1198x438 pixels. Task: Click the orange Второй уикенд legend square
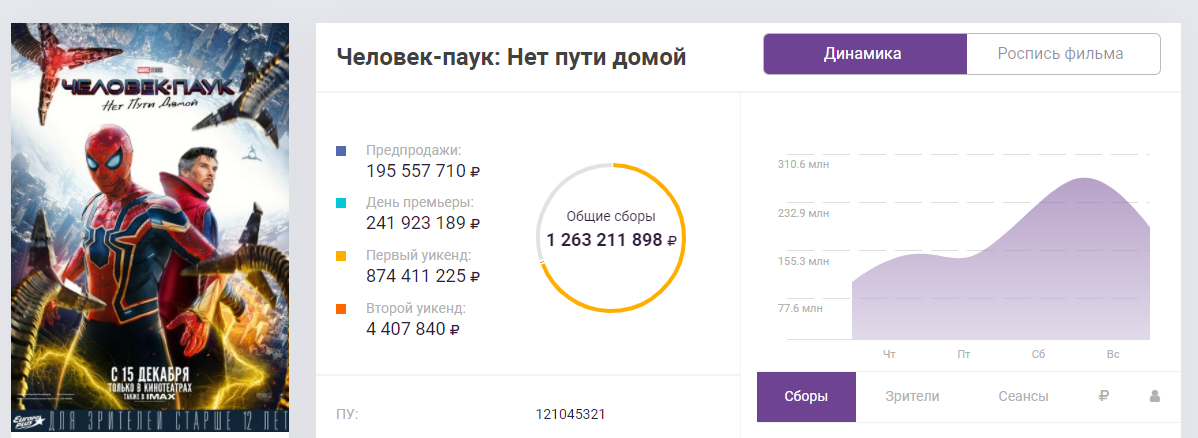pyautogui.click(x=341, y=309)
